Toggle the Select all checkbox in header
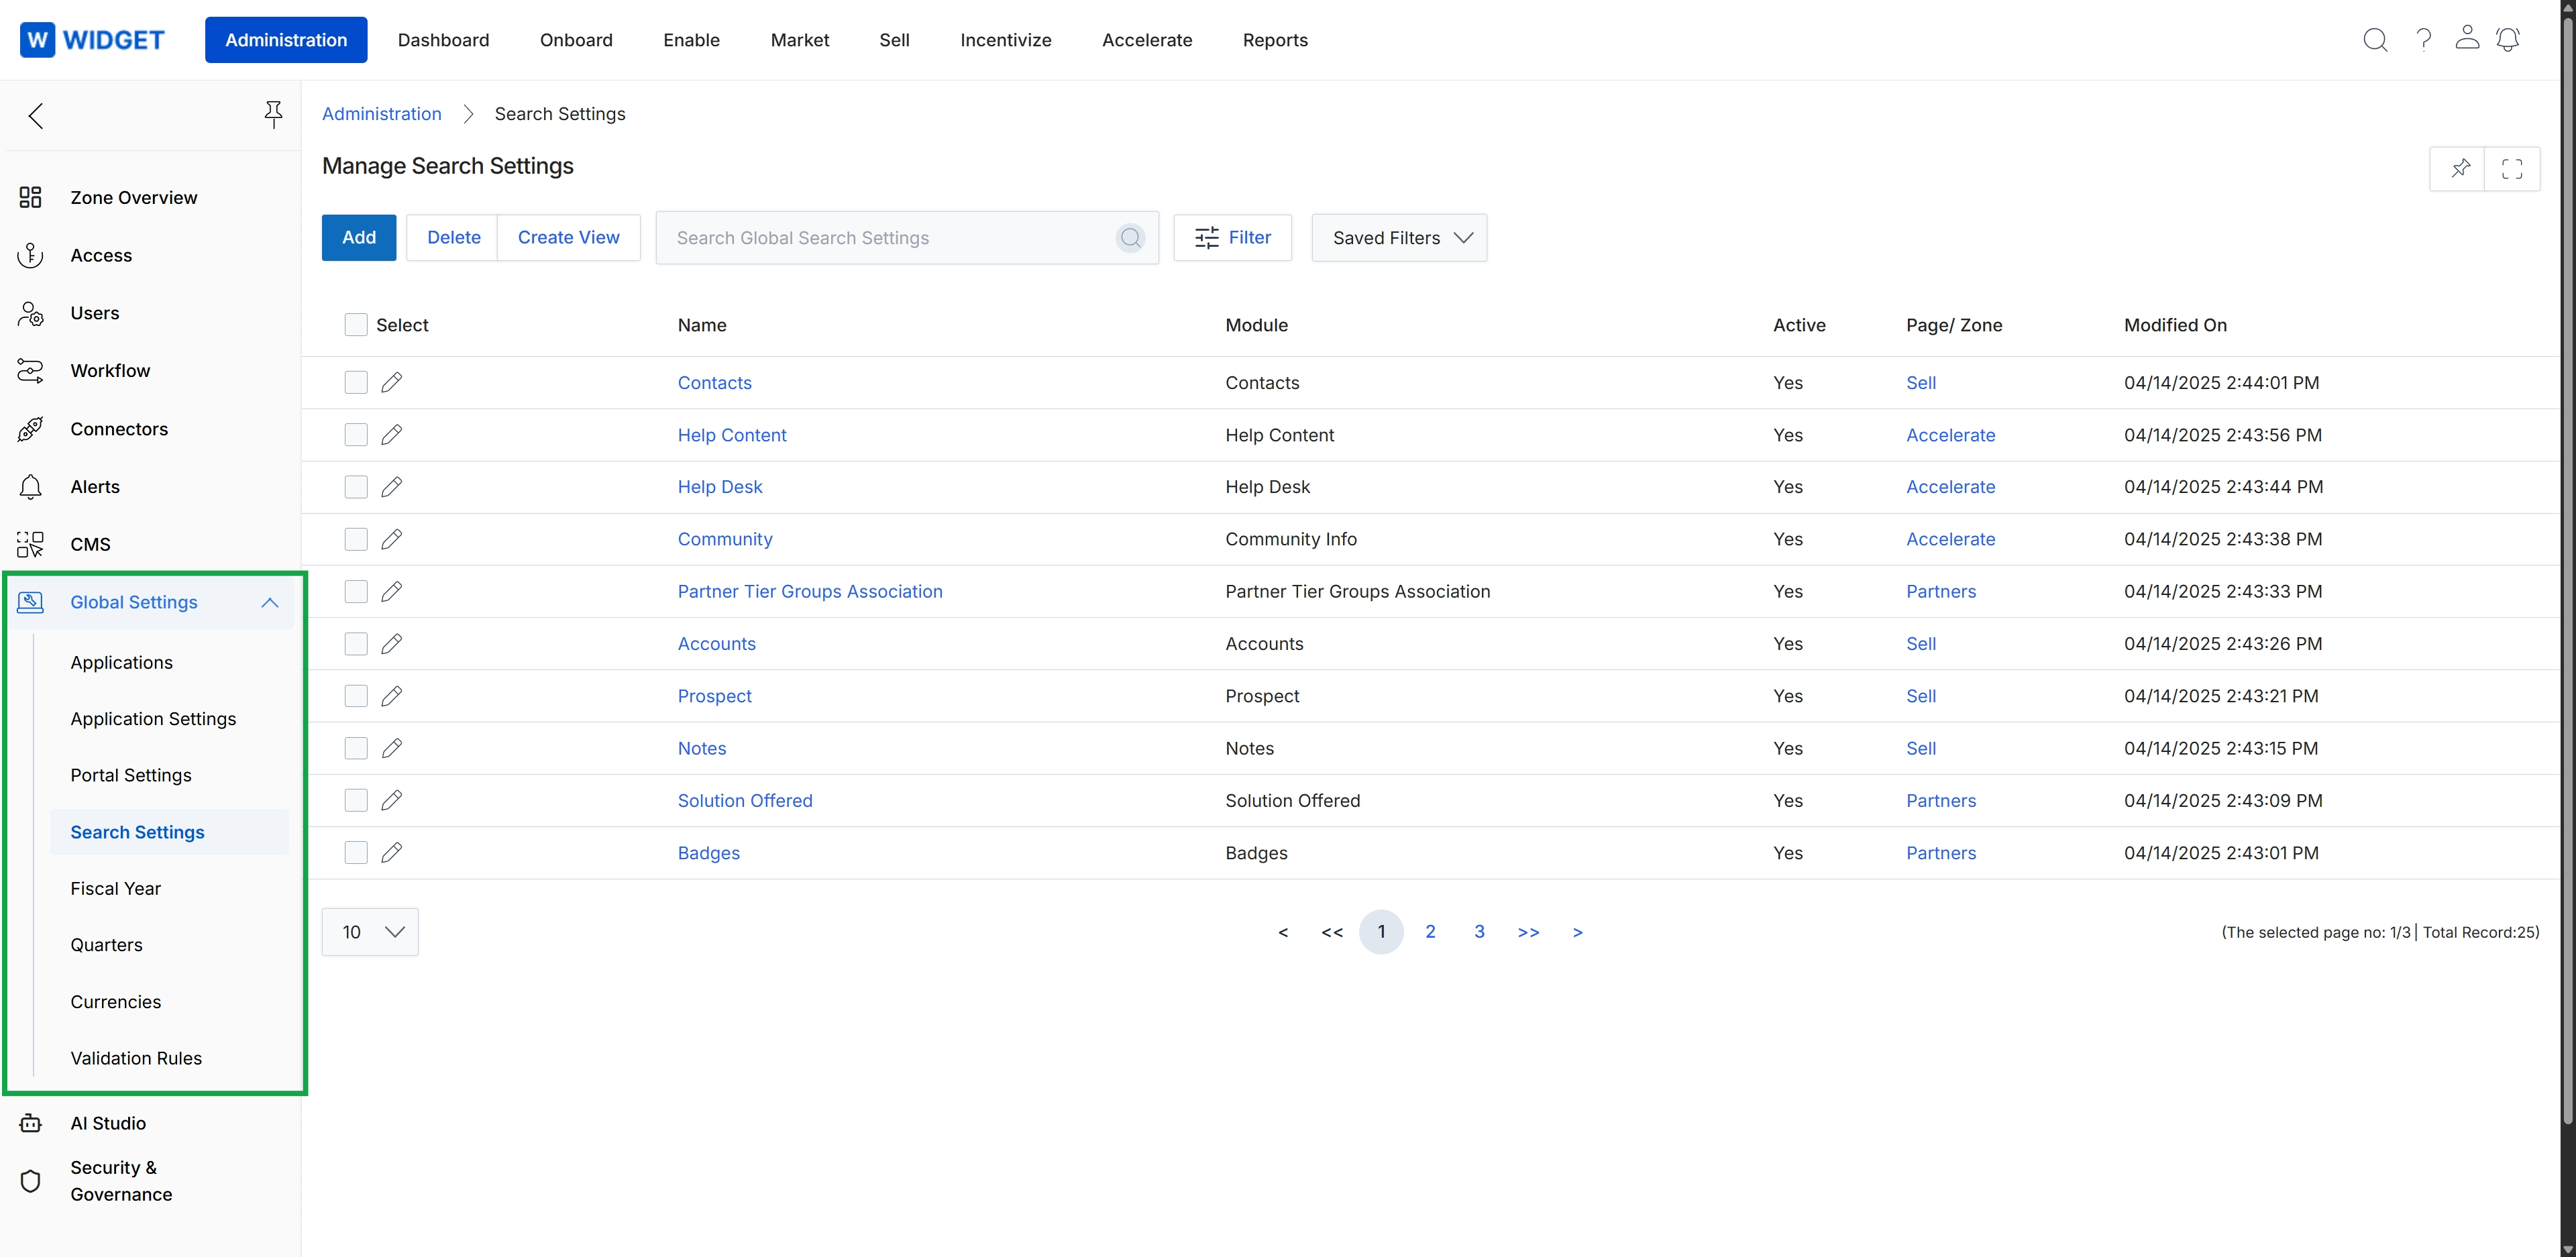Viewport: 2576px width, 1257px height. point(356,325)
